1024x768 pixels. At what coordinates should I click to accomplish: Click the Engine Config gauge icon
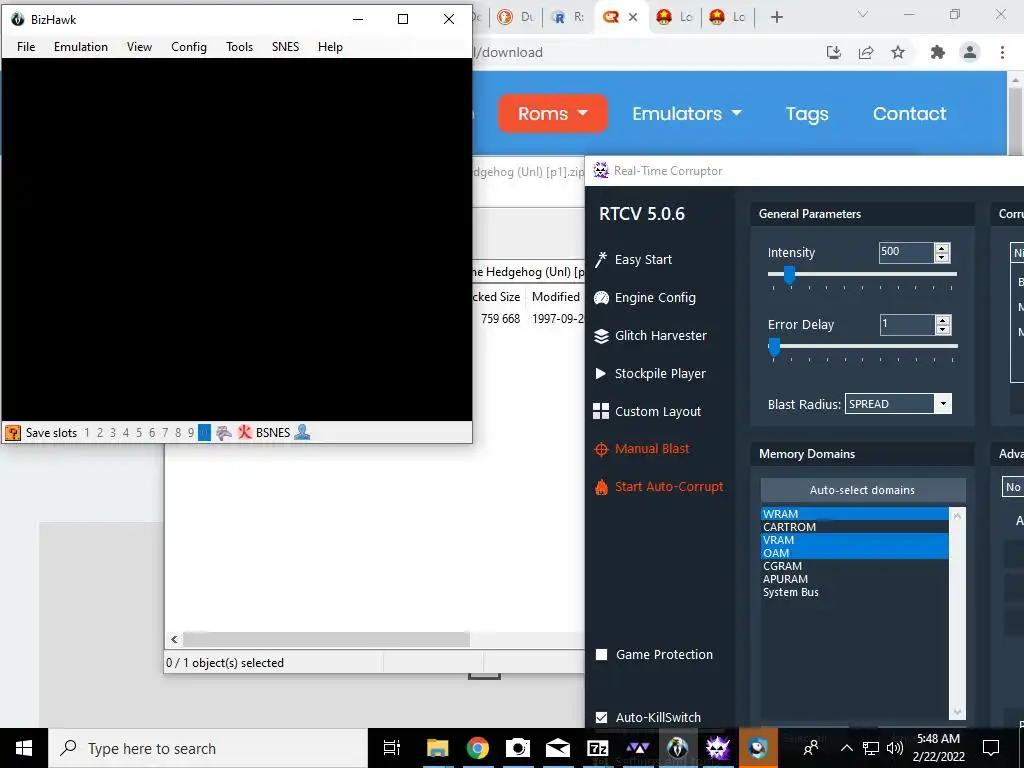[x=601, y=298]
